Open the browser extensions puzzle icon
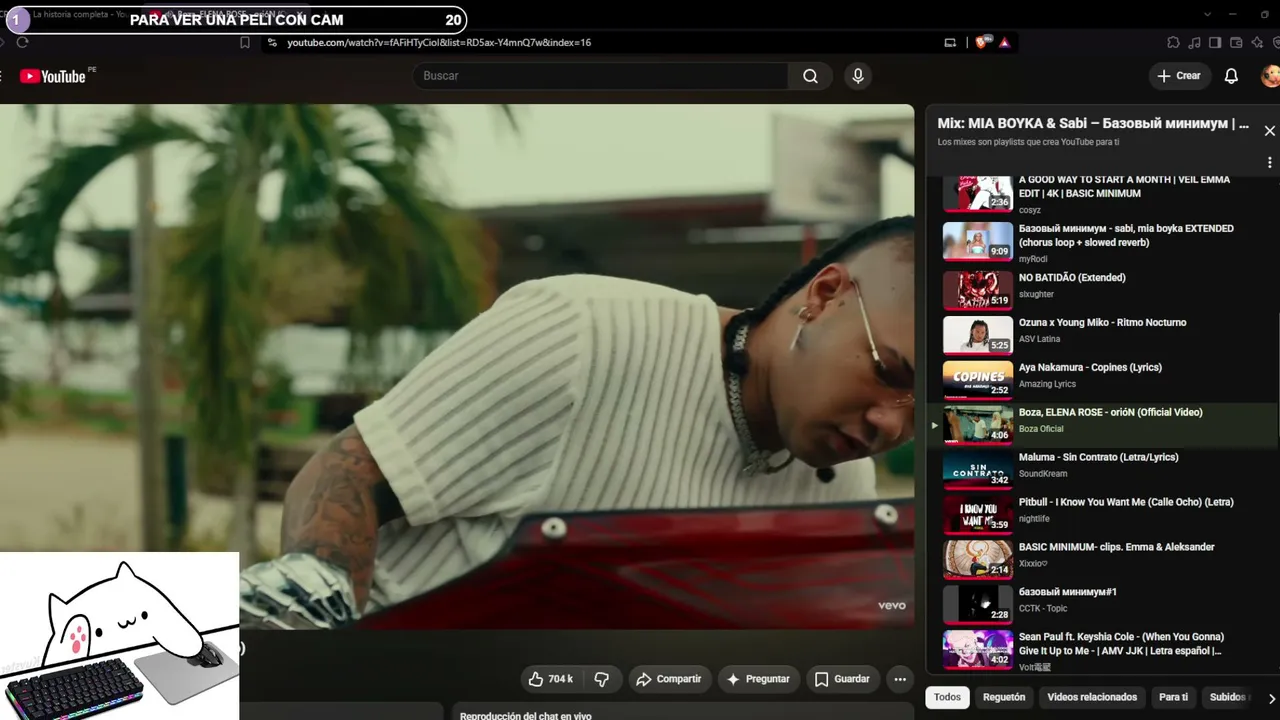Image resolution: width=1280 pixels, height=720 pixels. [x=1173, y=42]
